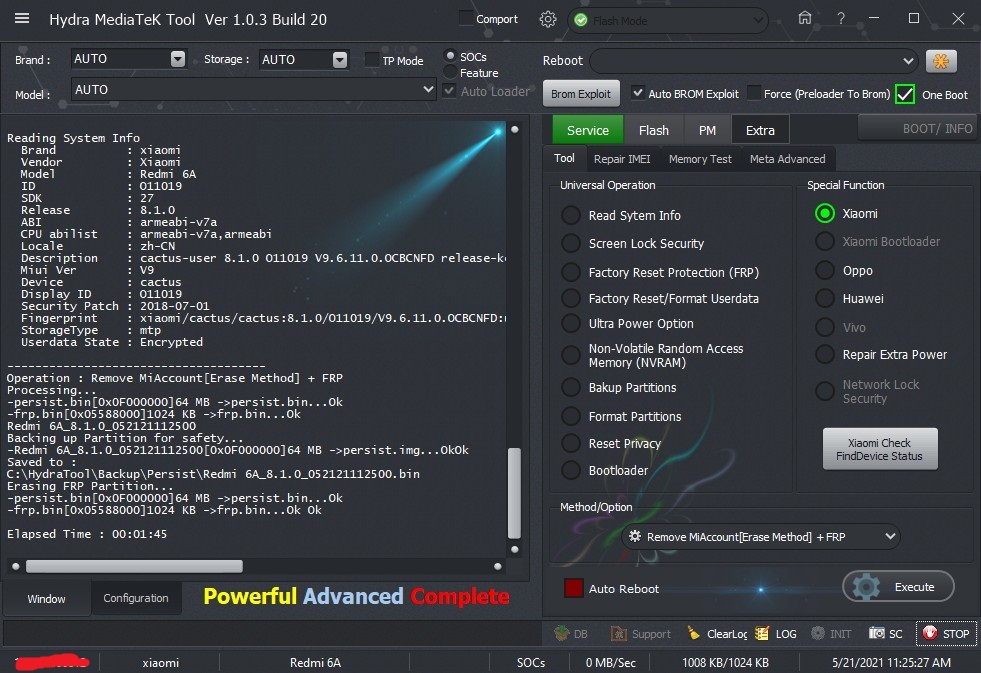This screenshot has width=981, height=673.
Task: Switch to the Service tab
Action: coord(587,130)
